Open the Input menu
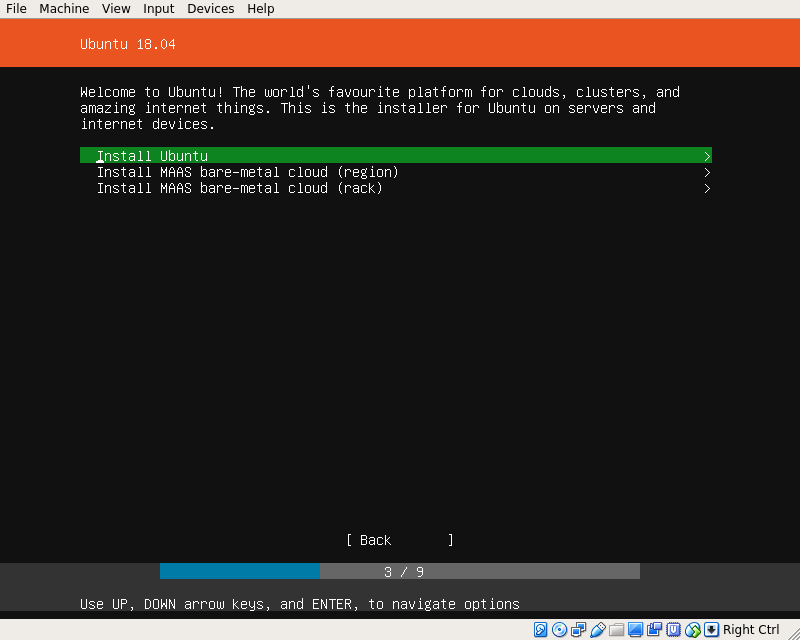The height and width of the screenshot is (640, 800). pos(158,9)
